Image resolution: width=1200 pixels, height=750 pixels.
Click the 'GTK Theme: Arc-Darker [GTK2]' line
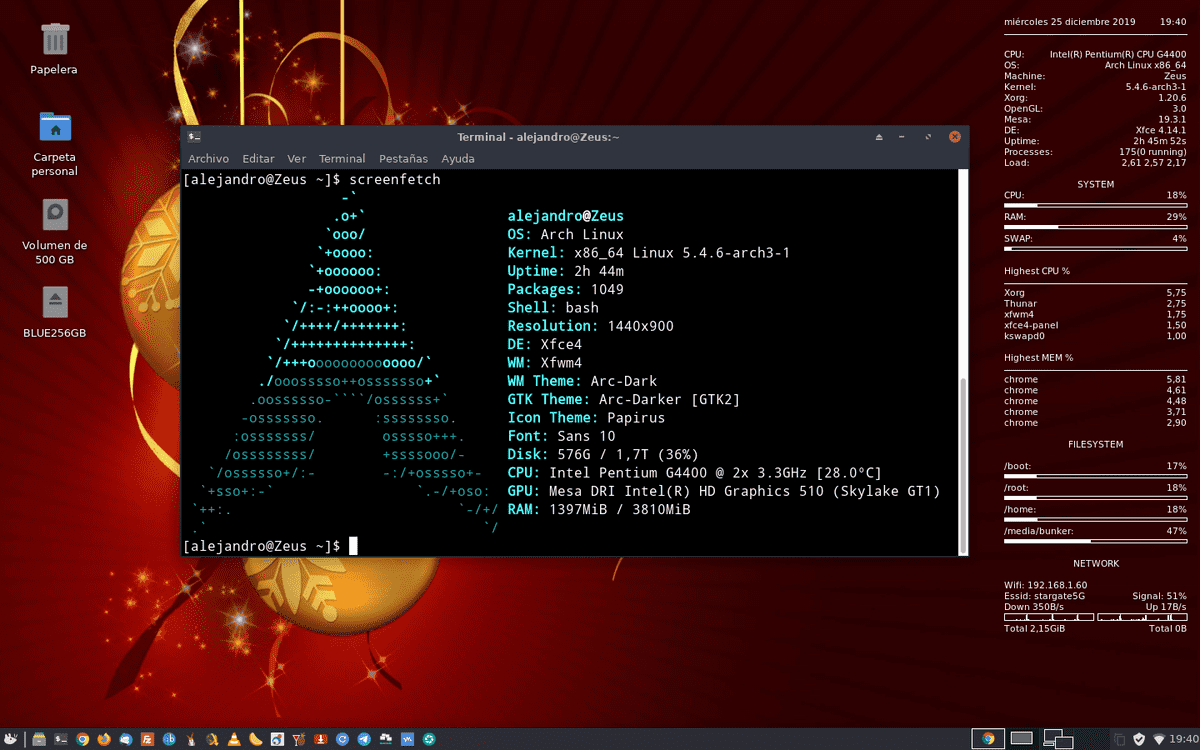pyautogui.click(x=624, y=400)
